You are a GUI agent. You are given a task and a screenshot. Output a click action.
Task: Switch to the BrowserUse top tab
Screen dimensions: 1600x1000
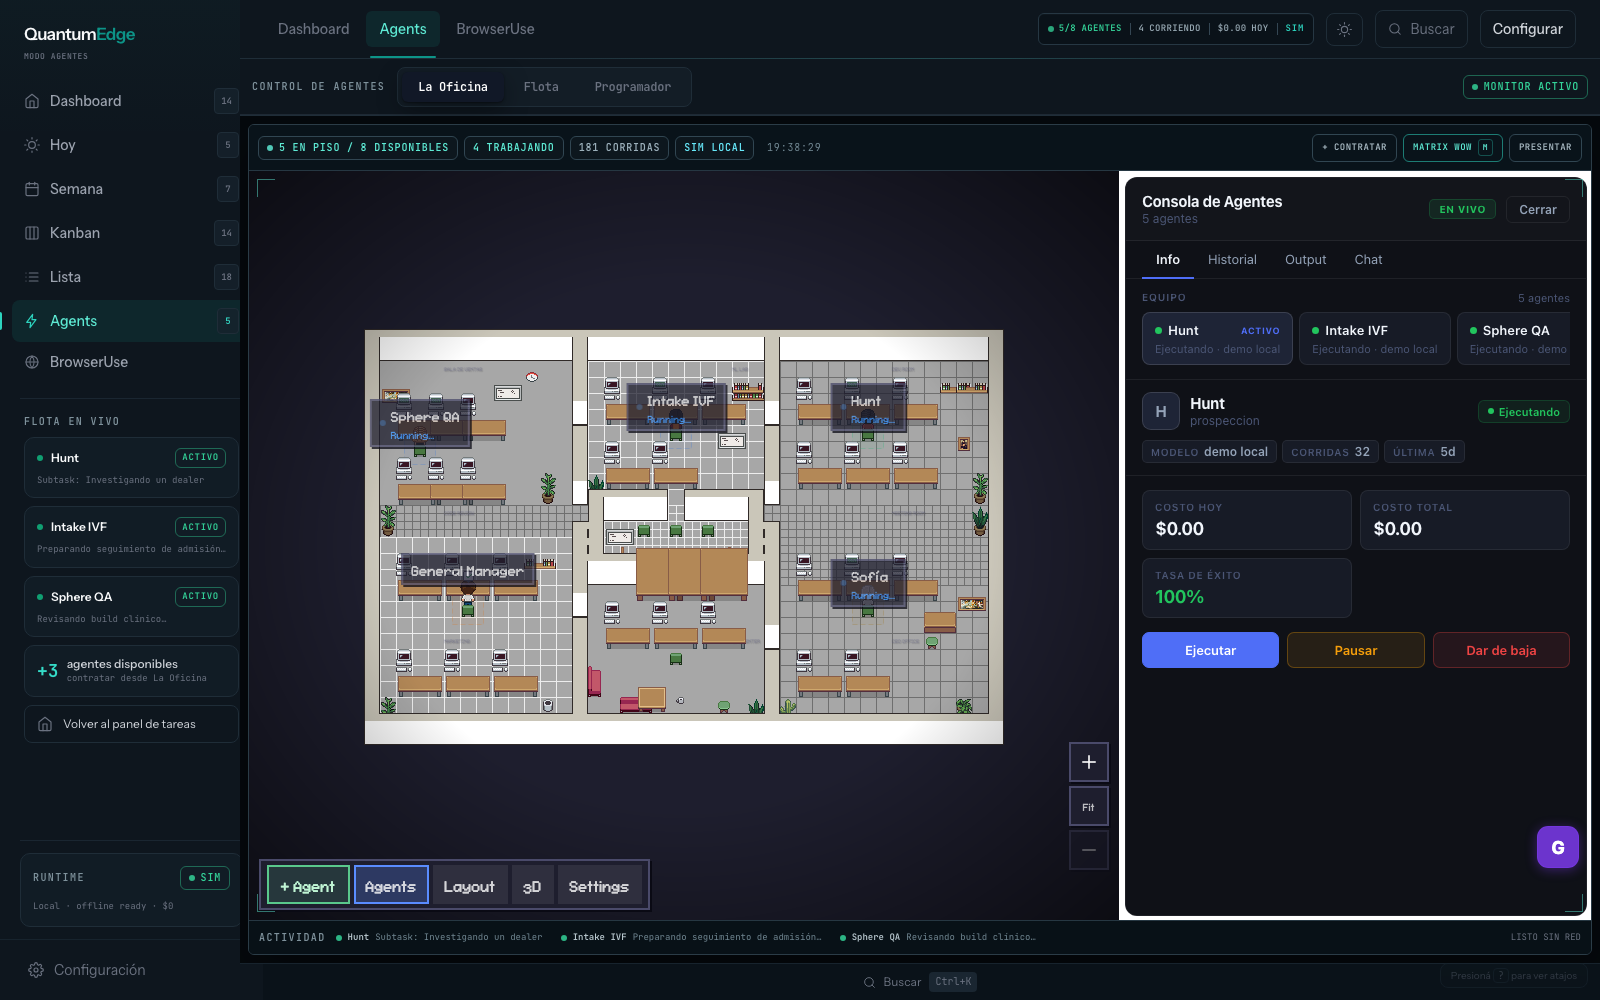pos(495,29)
